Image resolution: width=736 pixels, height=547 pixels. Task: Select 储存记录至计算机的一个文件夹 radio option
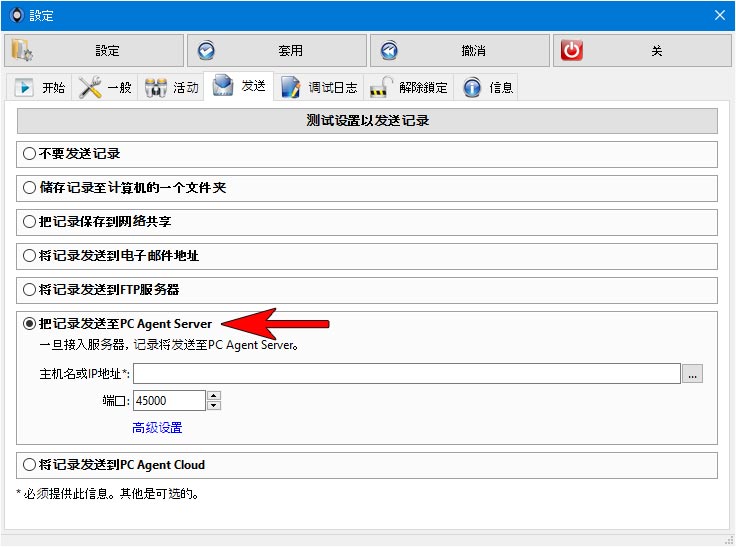pyautogui.click(x=30, y=188)
